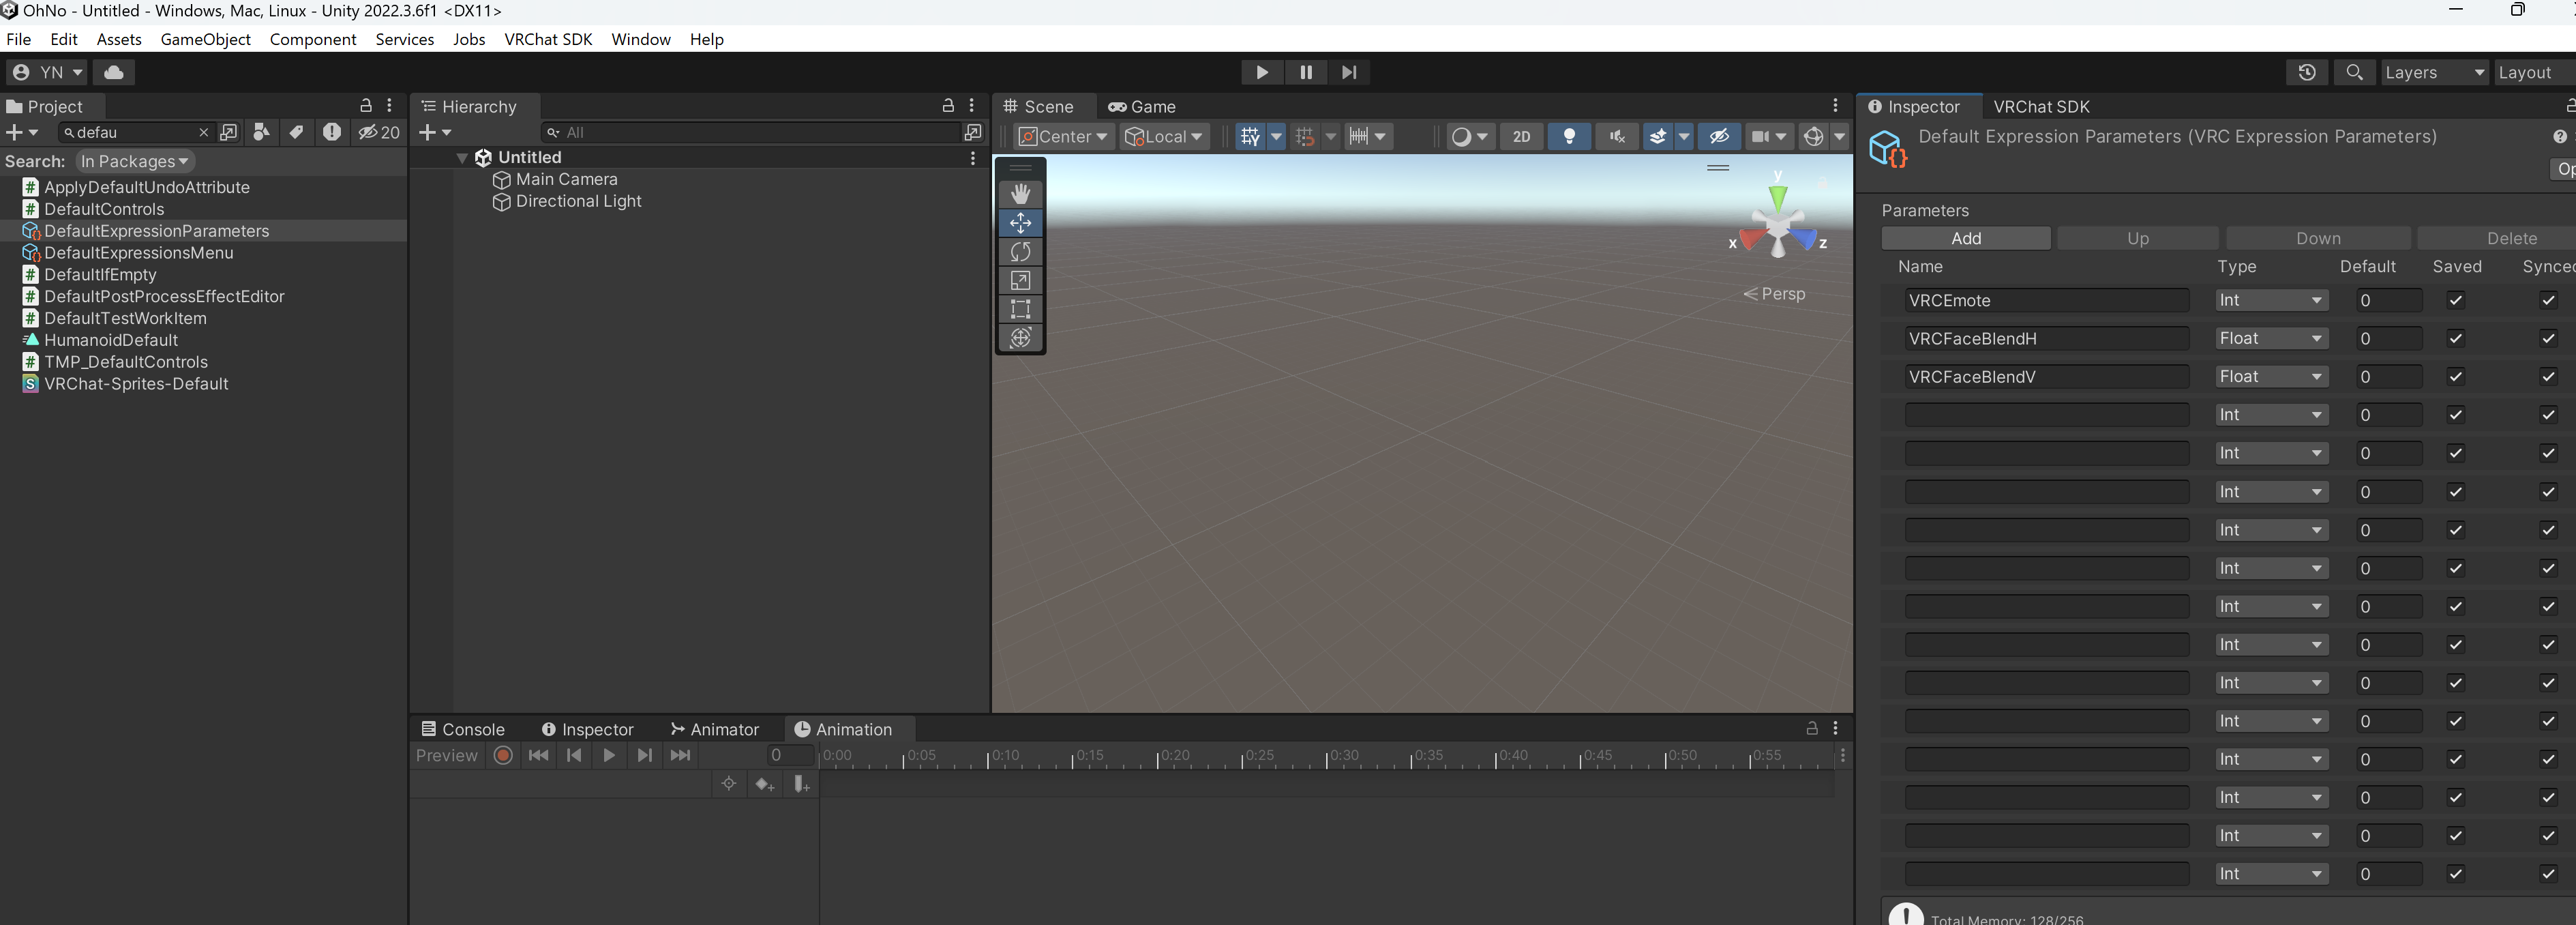Enable animation Record button
The width and height of the screenshot is (2576, 925).
[503, 755]
